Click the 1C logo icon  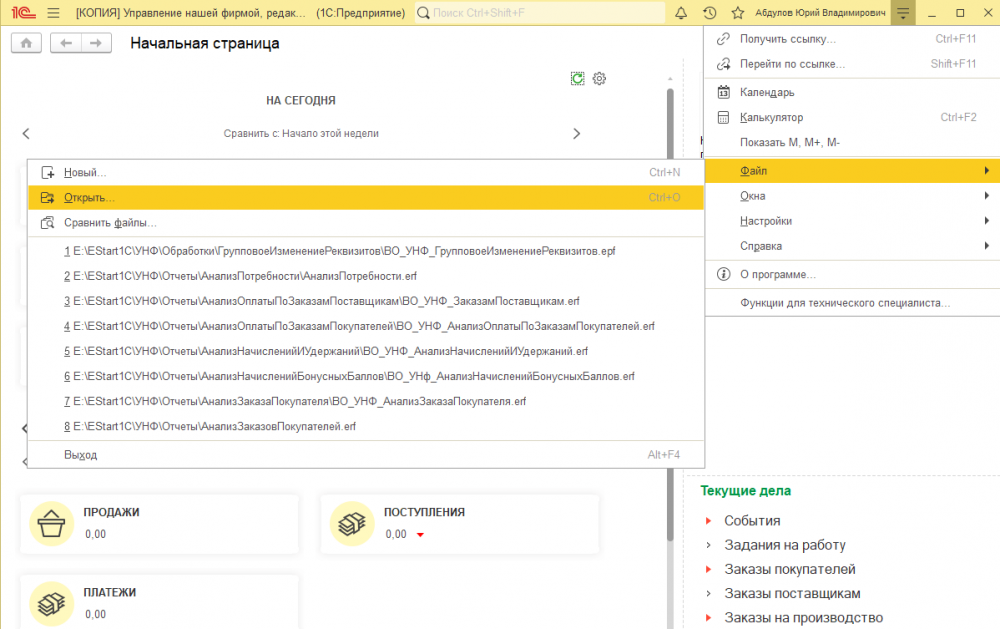point(23,13)
